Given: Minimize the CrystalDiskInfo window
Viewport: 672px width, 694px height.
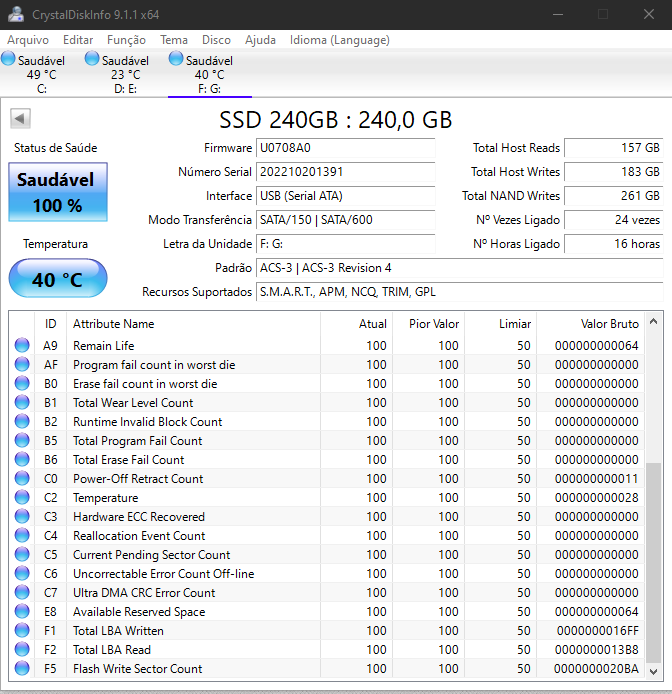Looking at the screenshot, I should (x=558, y=15).
